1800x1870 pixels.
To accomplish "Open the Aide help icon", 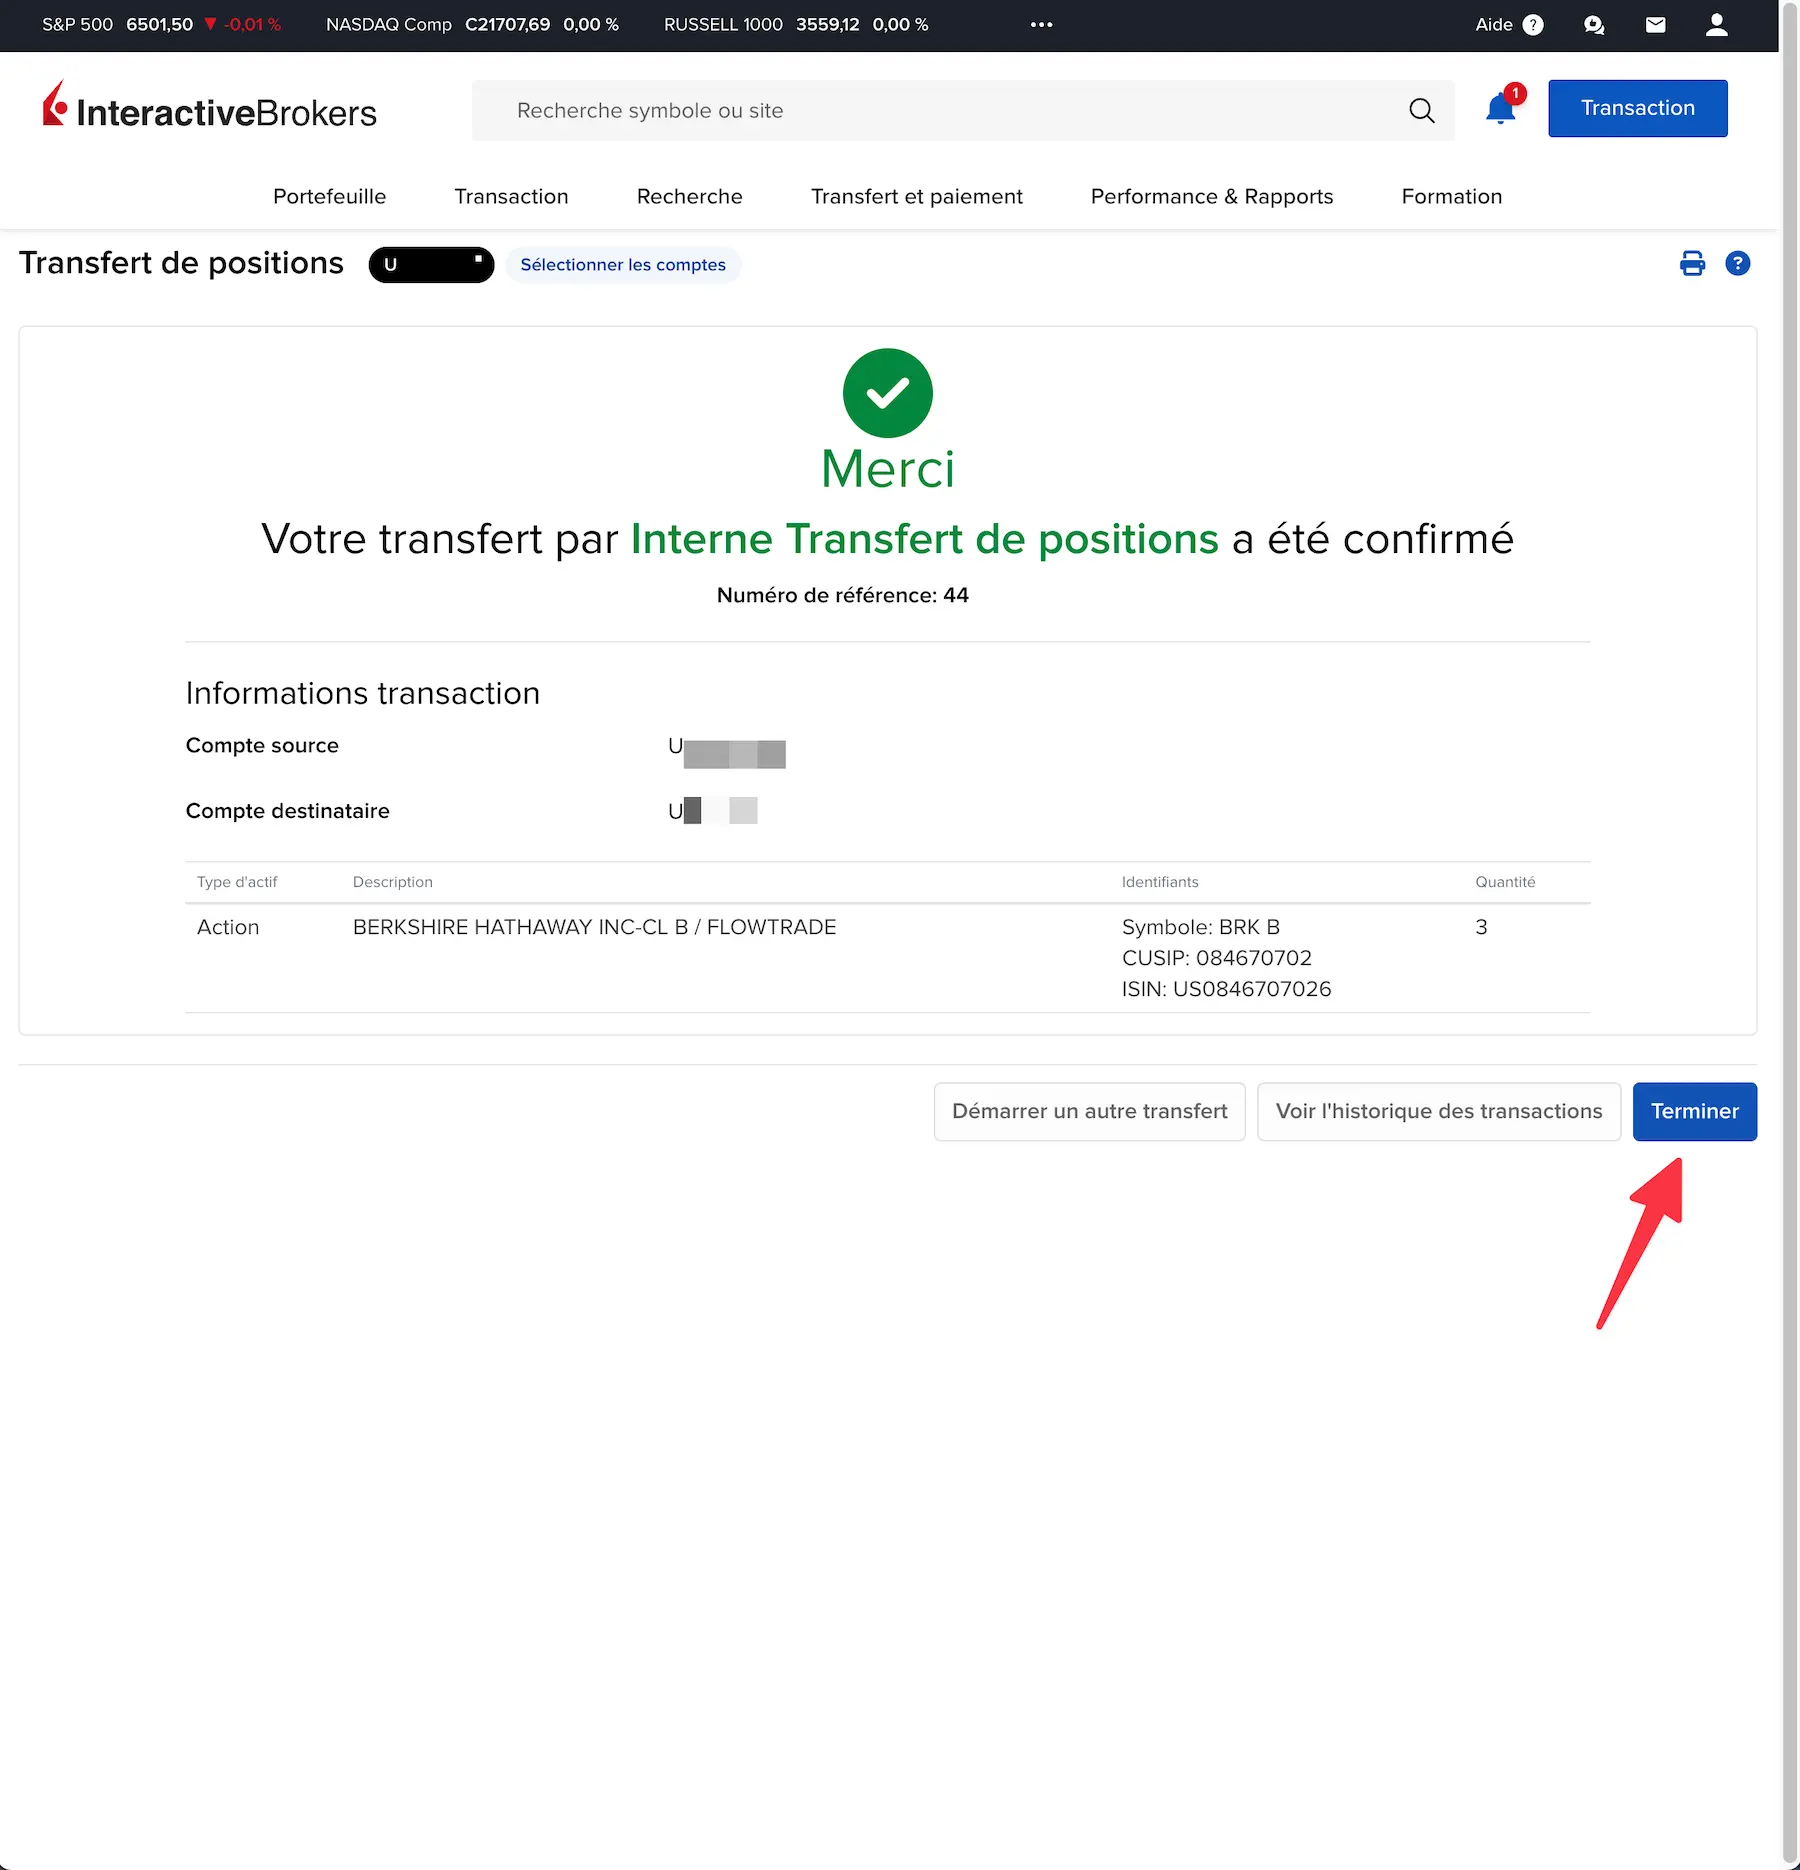I will [1533, 25].
